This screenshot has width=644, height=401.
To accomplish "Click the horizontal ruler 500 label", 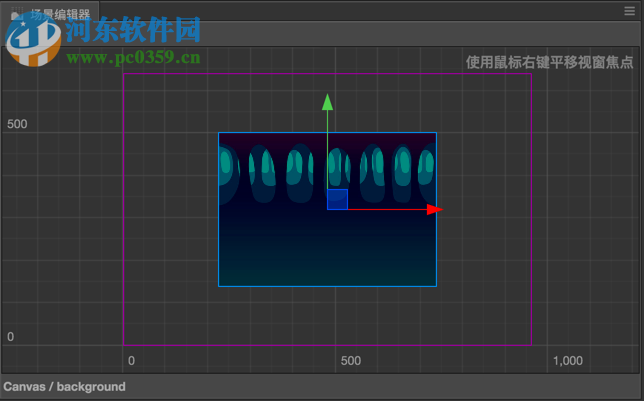I will (x=351, y=361).
